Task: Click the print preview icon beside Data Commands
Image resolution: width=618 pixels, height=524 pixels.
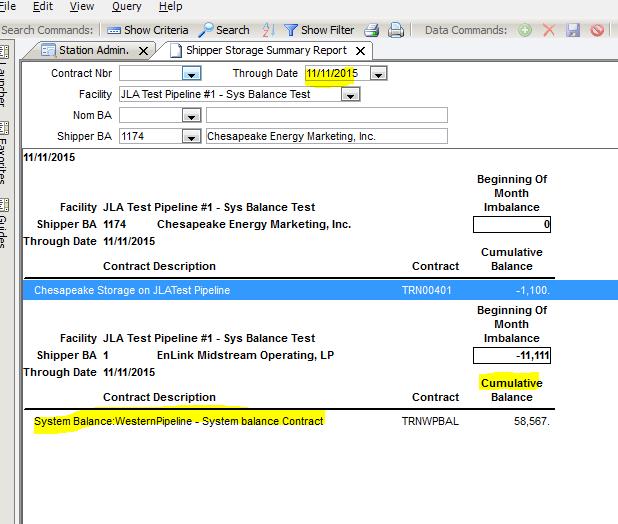Action: pyautogui.click(x=395, y=30)
